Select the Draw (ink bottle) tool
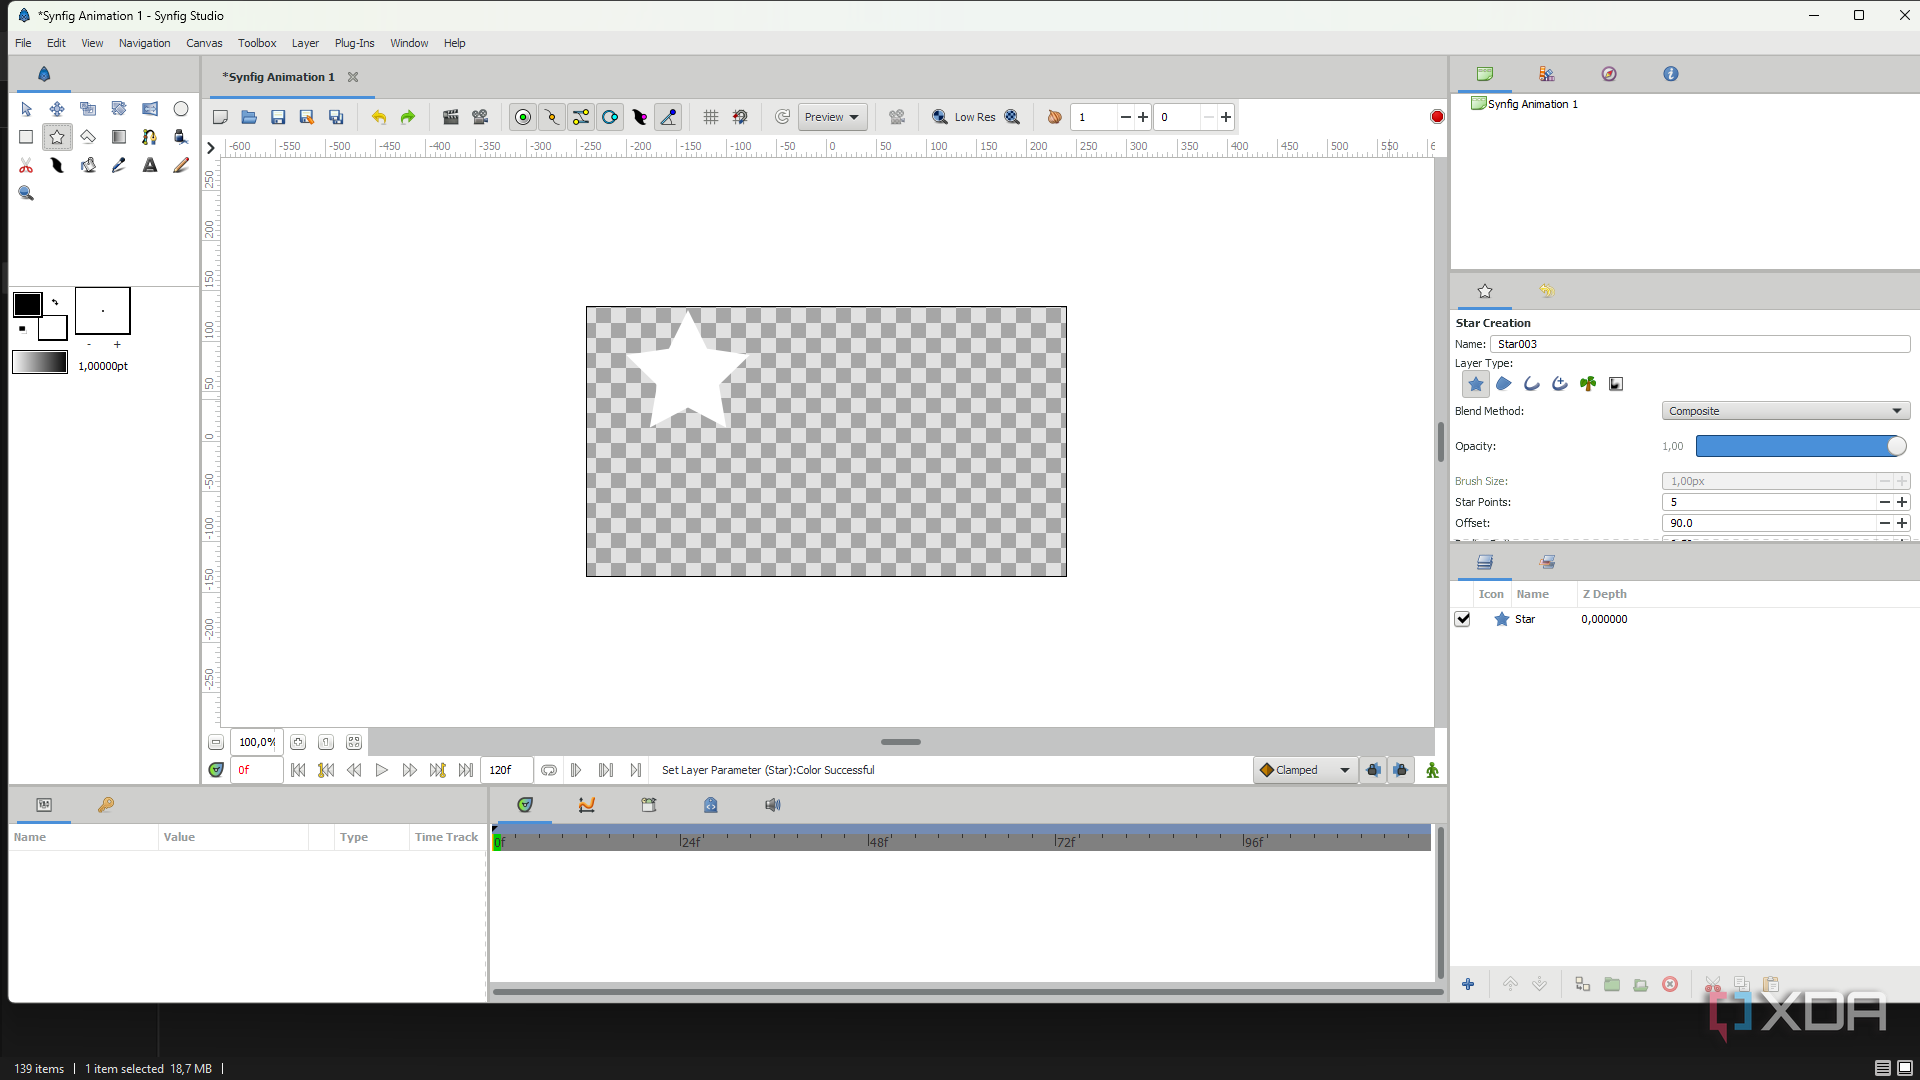Viewport: 1920px width, 1080px height. coord(181,137)
